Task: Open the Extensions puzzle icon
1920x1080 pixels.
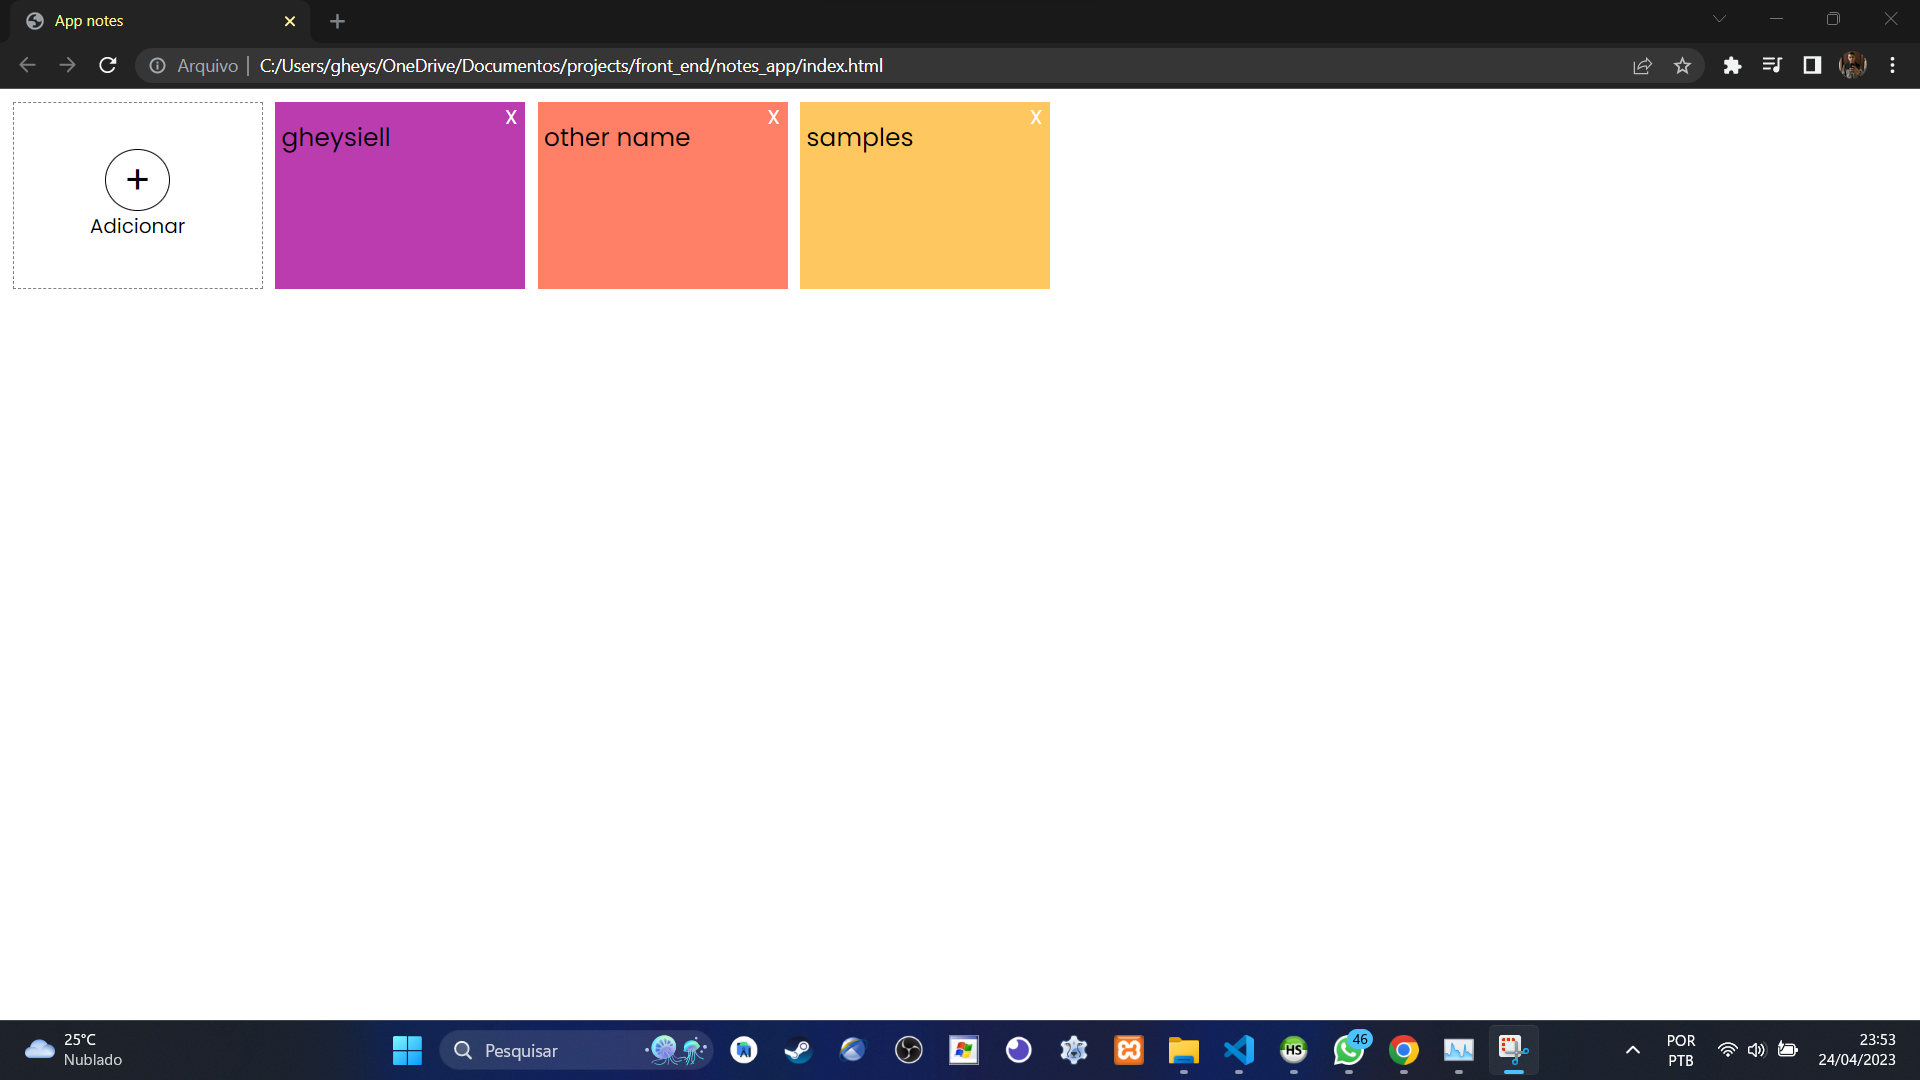Action: coord(1732,66)
